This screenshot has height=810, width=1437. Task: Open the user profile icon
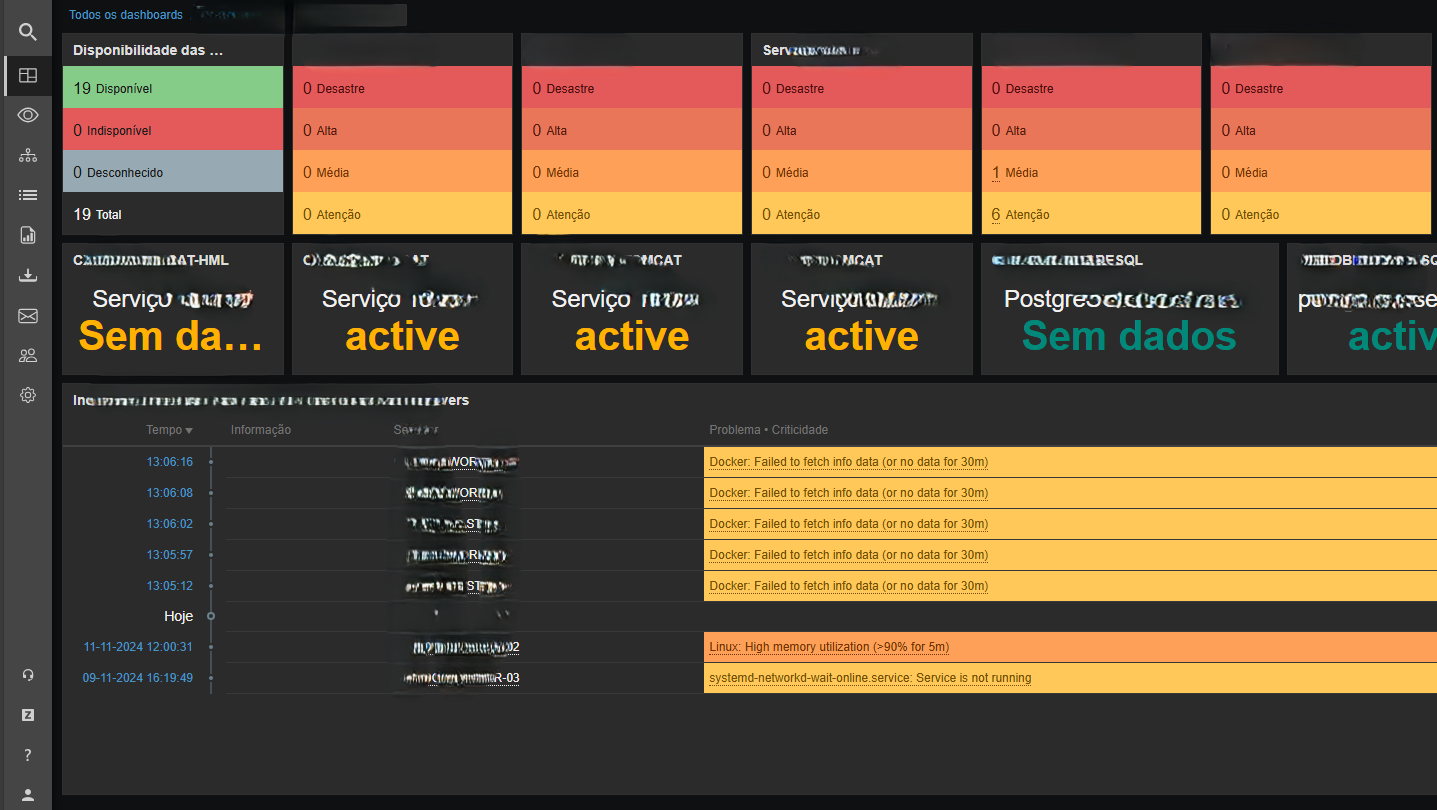[x=28, y=795]
